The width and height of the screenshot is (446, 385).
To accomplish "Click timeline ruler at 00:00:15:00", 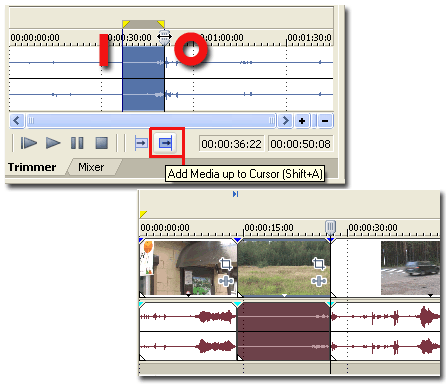I will [x=269, y=228].
